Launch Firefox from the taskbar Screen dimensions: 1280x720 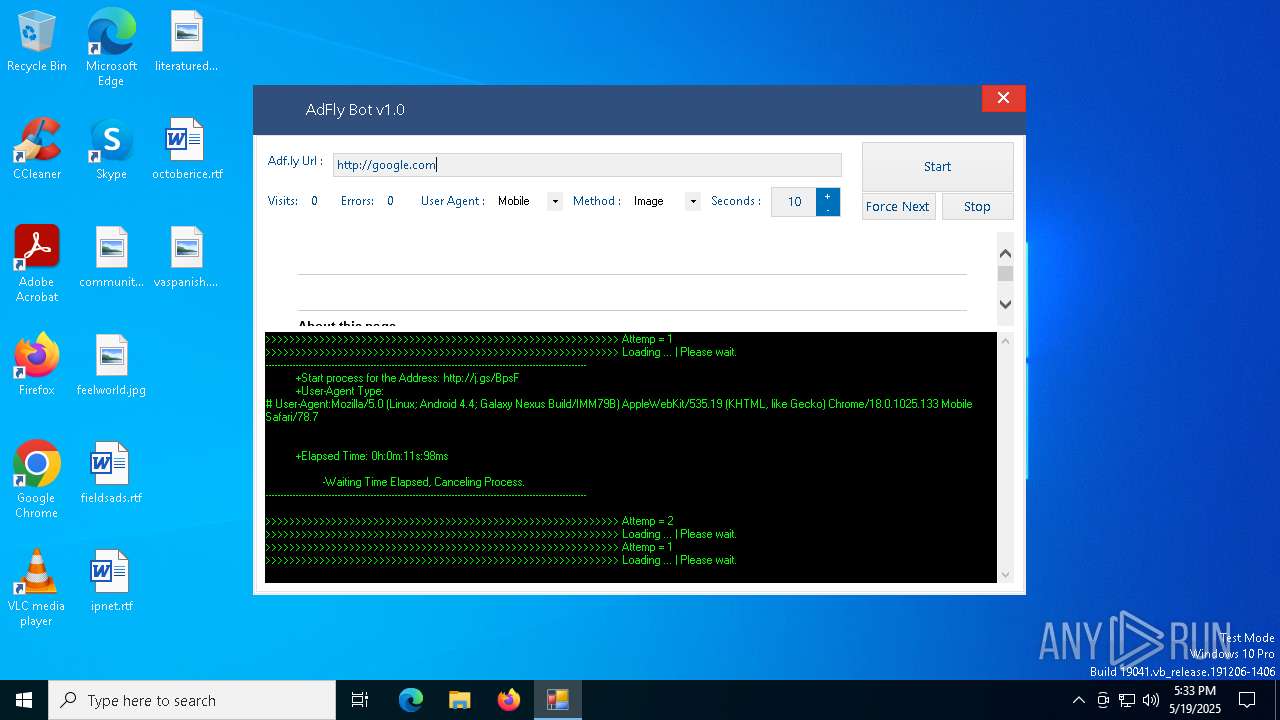click(x=508, y=700)
